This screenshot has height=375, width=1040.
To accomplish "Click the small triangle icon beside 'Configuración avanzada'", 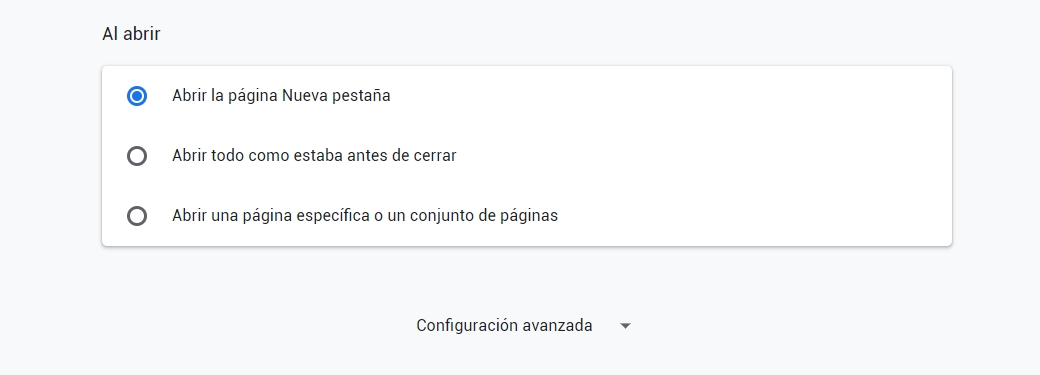I will click(625, 326).
